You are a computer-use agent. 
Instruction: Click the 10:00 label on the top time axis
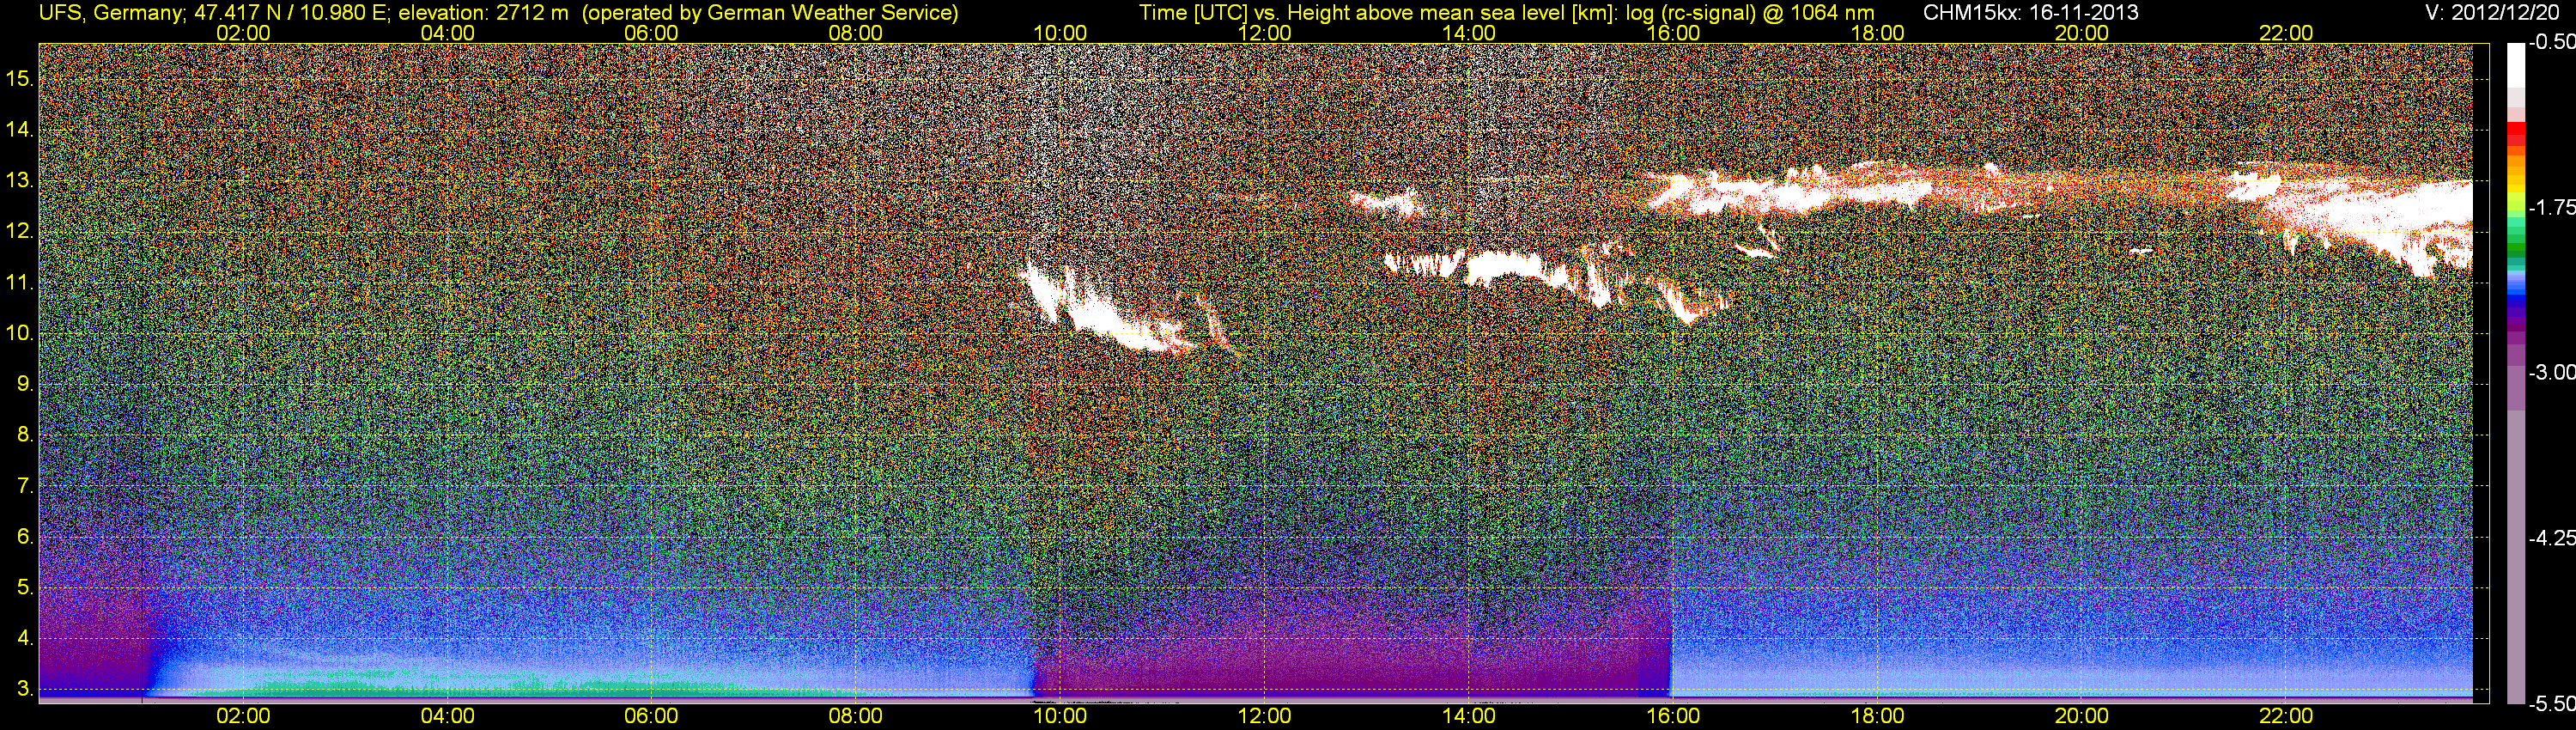pyautogui.click(x=1060, y=33)
